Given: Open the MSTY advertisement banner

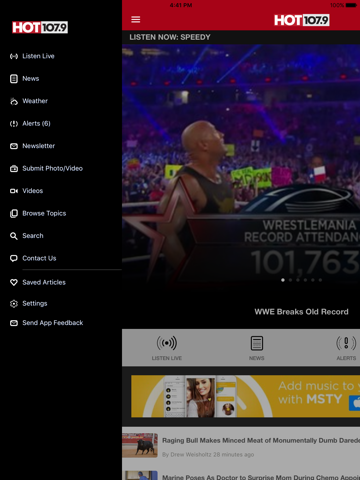Looking at the screenshot, I should pos(245,396).
